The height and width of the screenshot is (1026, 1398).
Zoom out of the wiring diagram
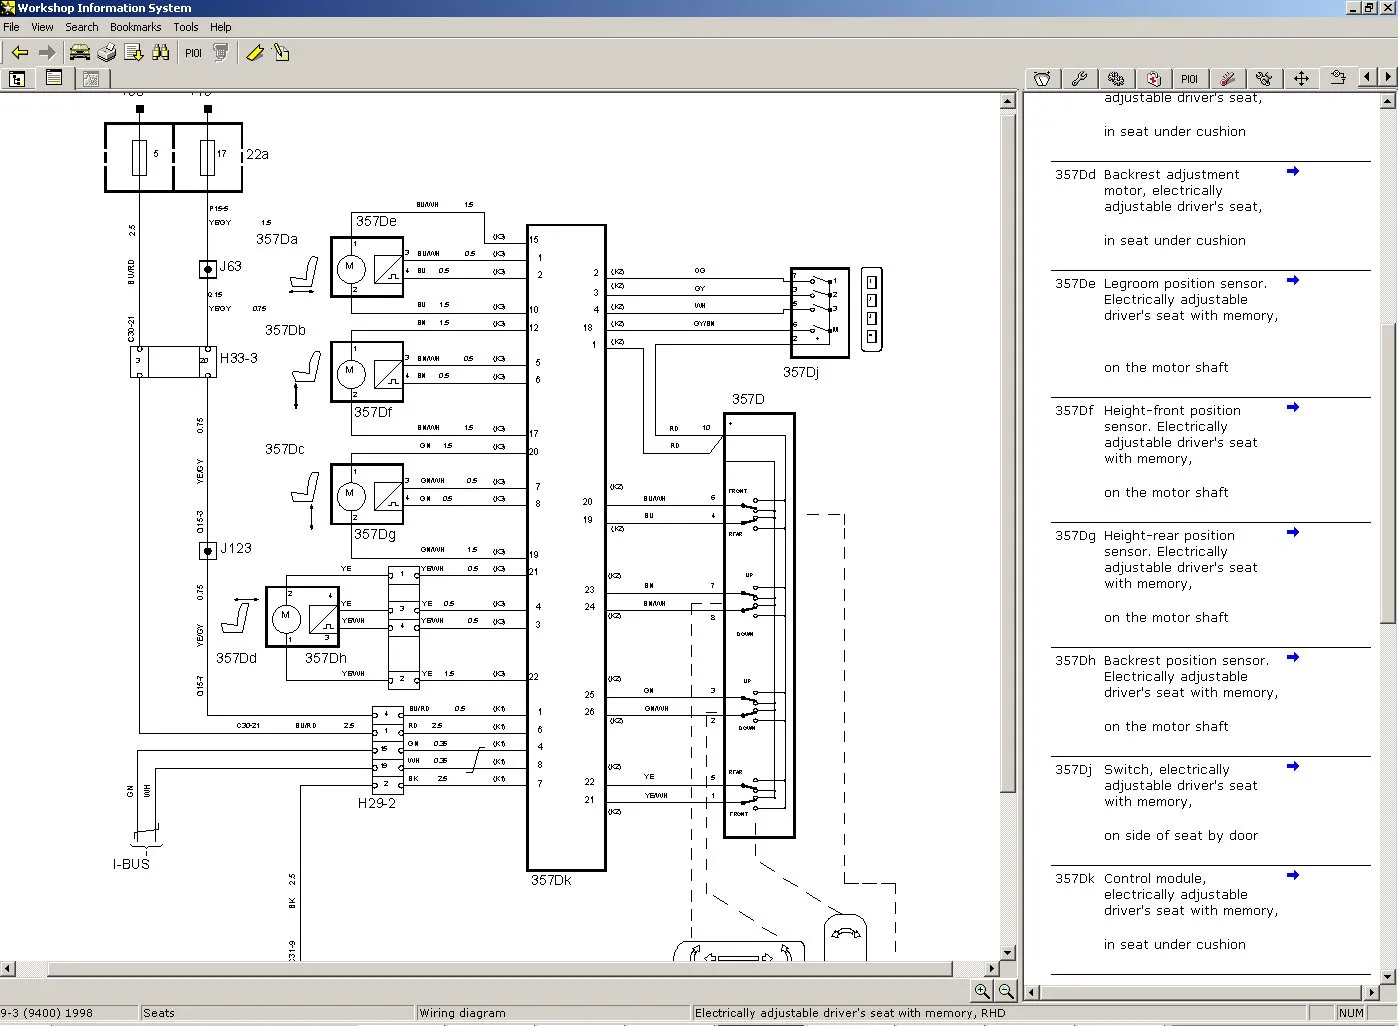click(x=1006, y=991)
